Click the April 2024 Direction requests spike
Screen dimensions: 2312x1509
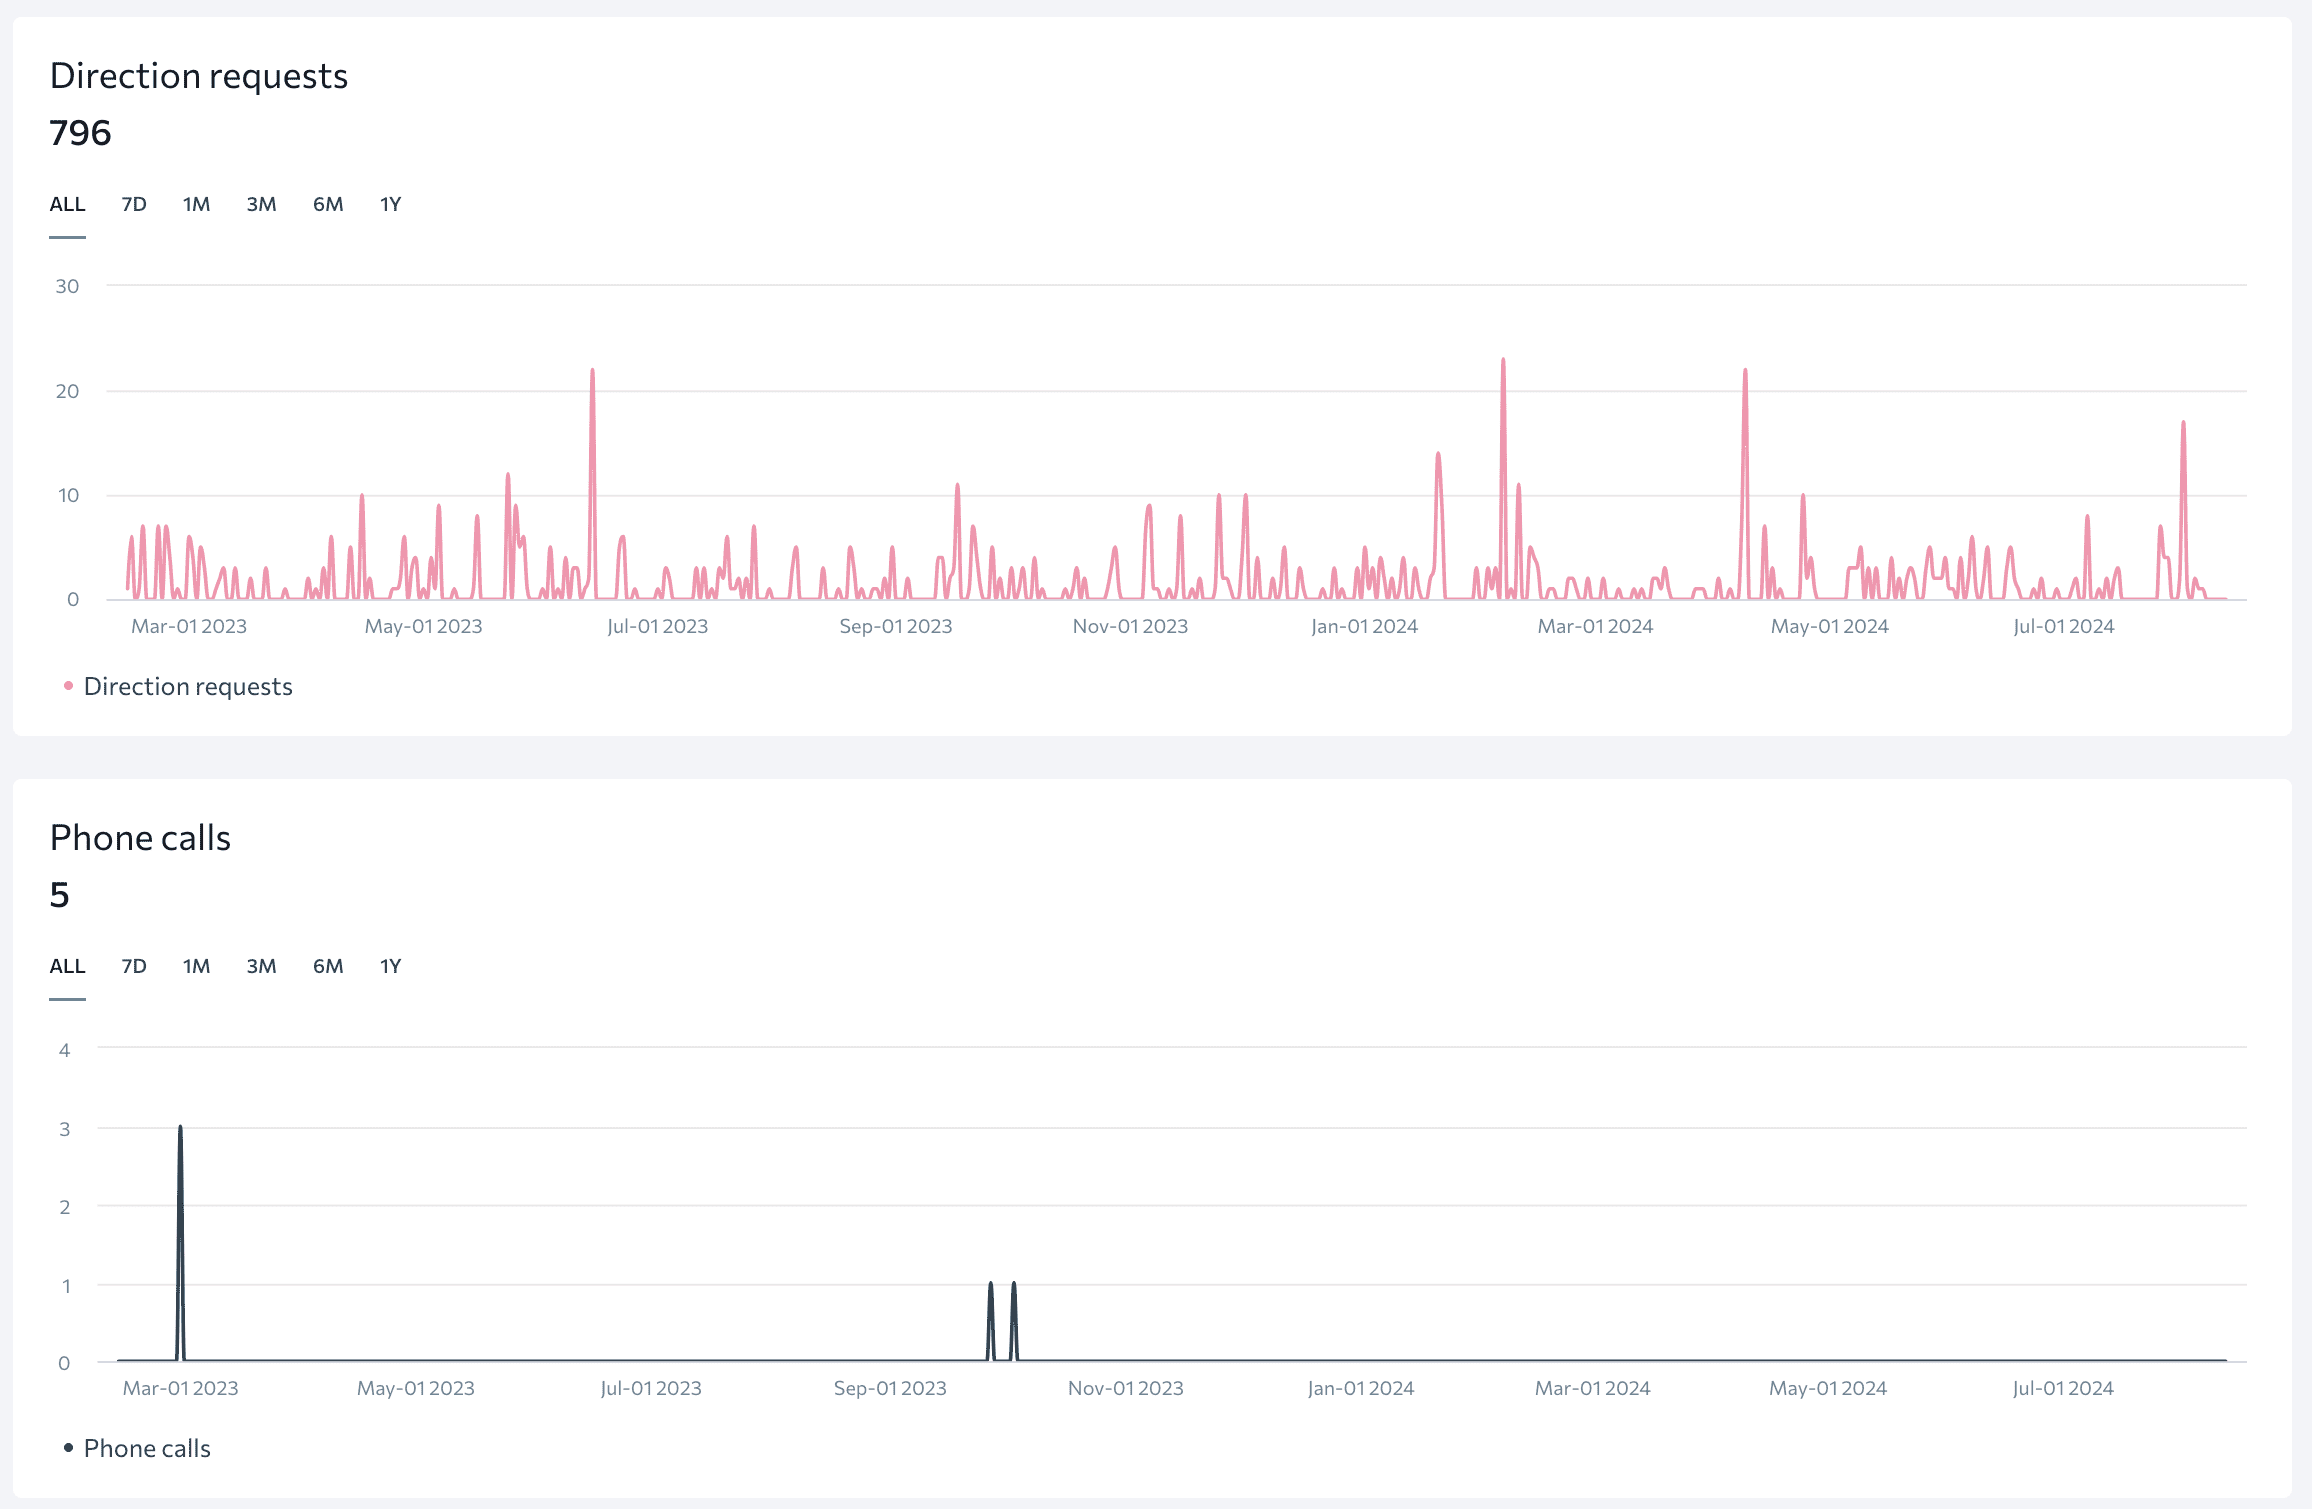click(1745, 371)
